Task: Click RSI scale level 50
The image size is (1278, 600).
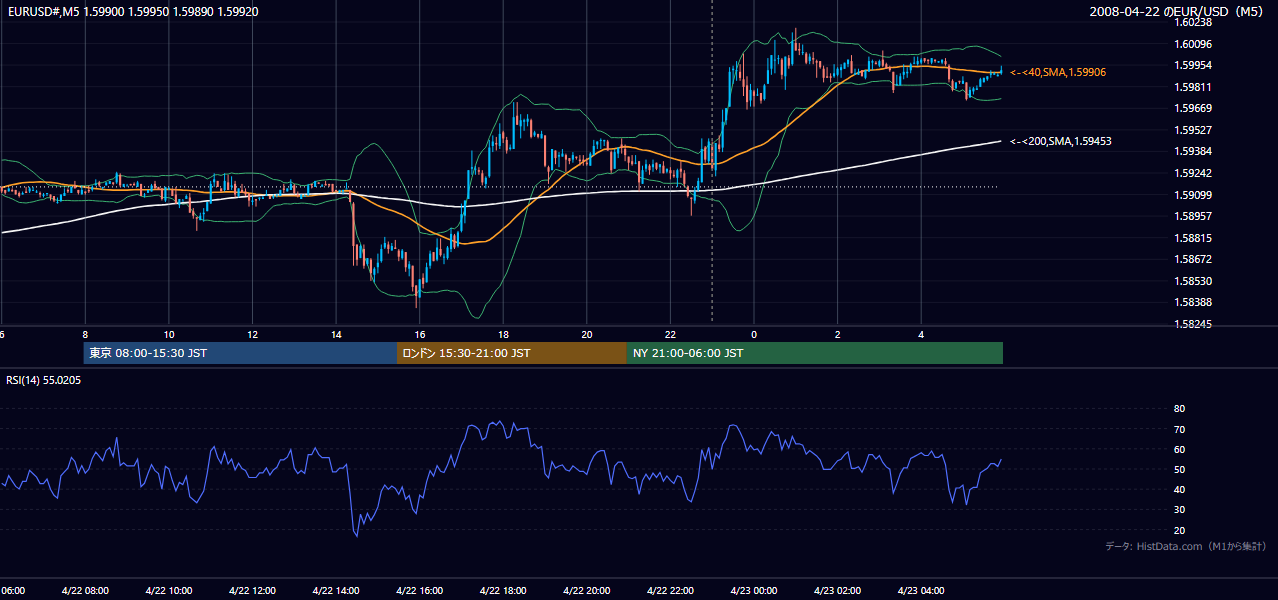Action: point(1179,469)
